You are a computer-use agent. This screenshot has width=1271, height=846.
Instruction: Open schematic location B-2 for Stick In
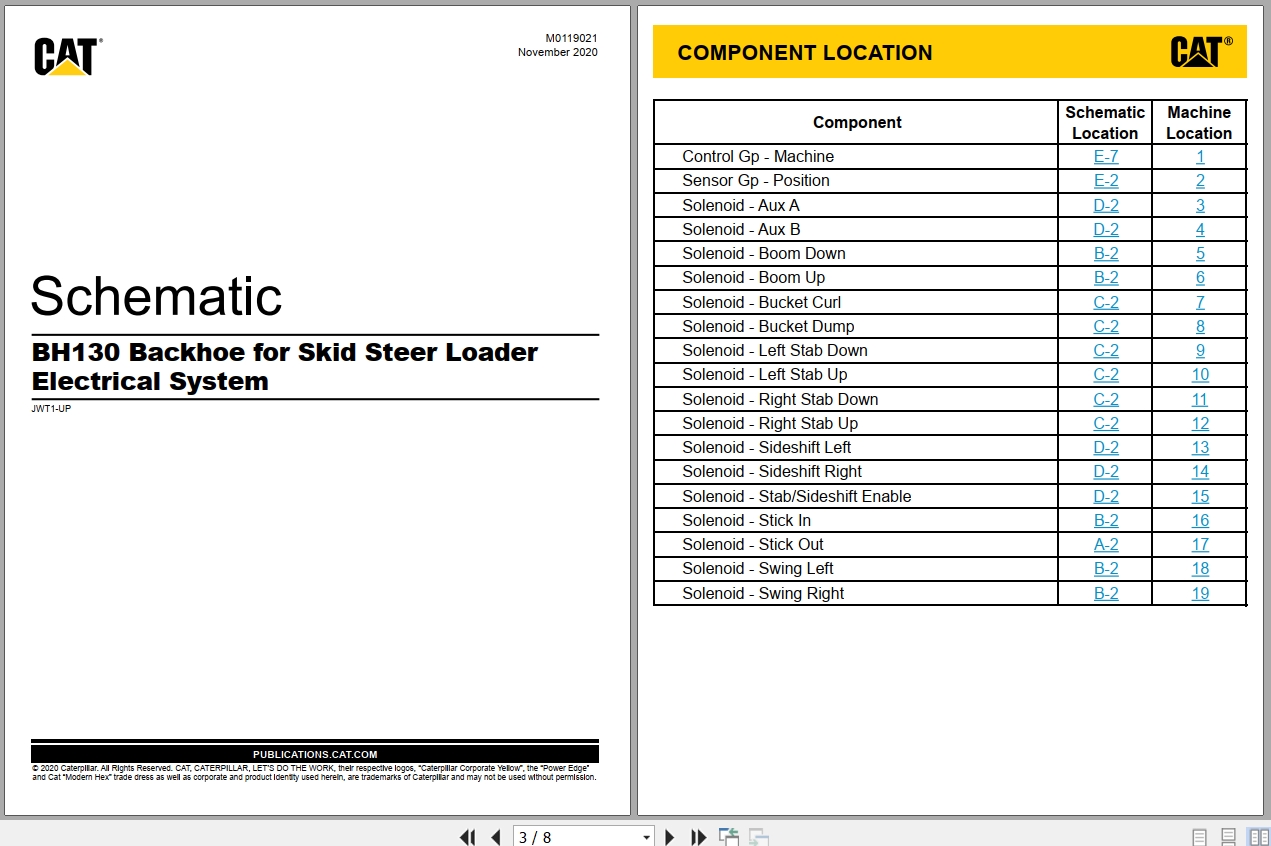(x=1106, y=520)
